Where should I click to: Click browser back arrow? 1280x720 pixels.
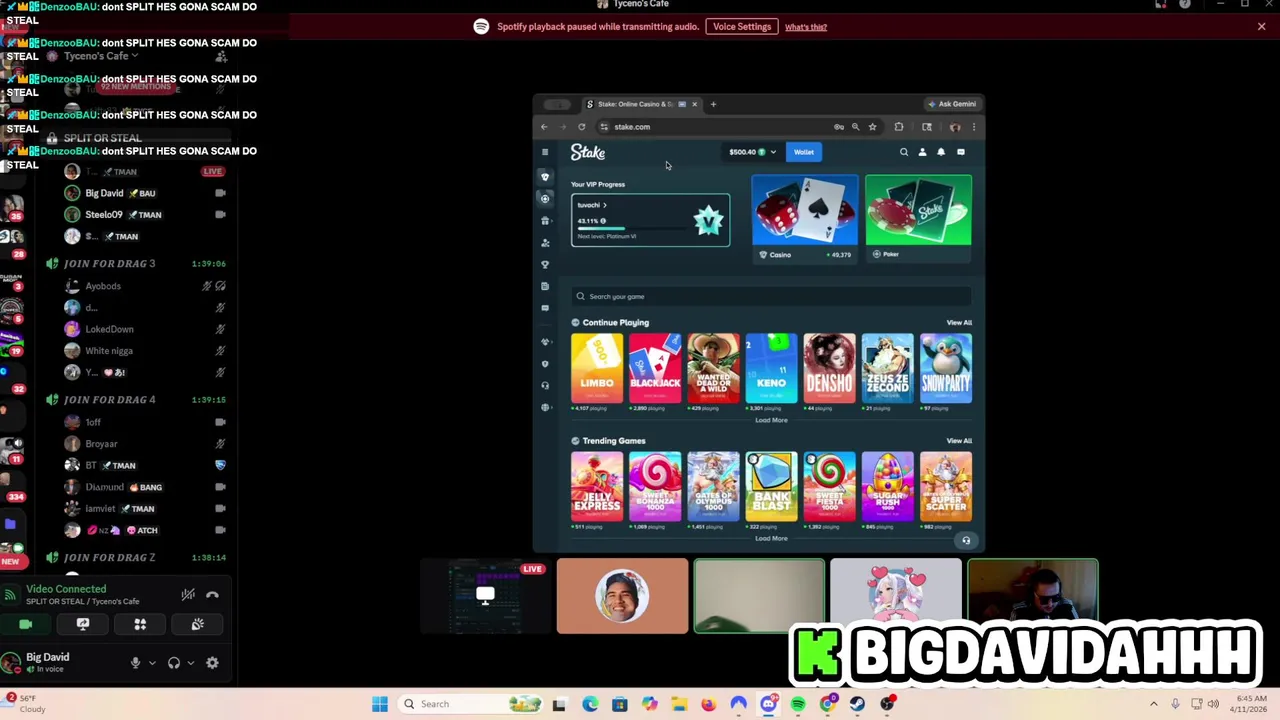point(544,127)
